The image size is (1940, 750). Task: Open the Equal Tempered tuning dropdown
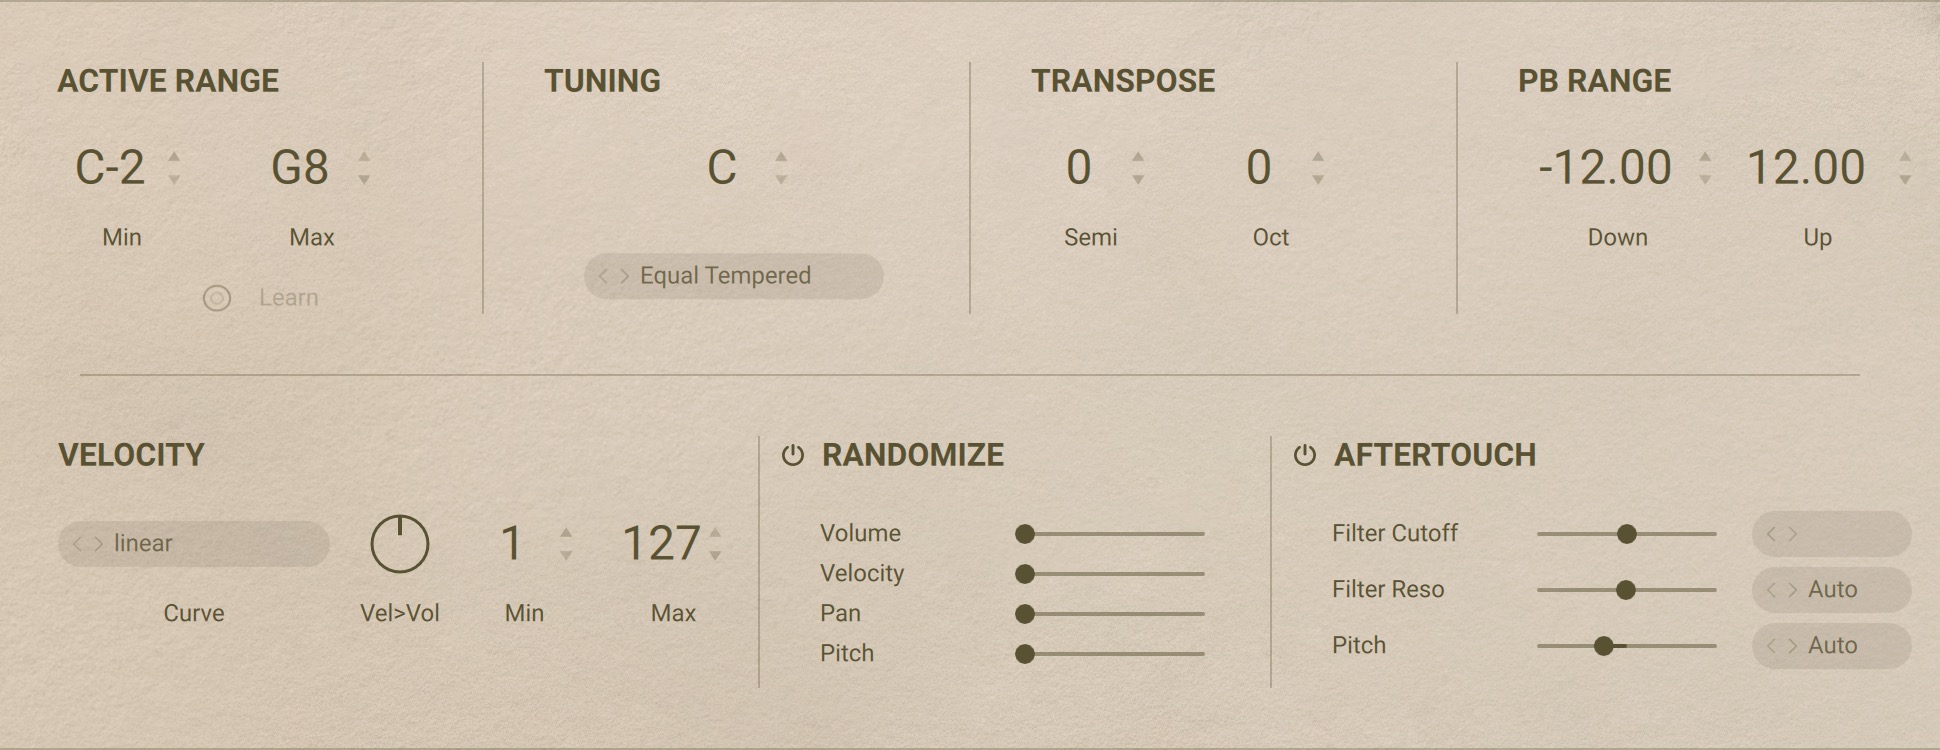click(x=734, y=276)
